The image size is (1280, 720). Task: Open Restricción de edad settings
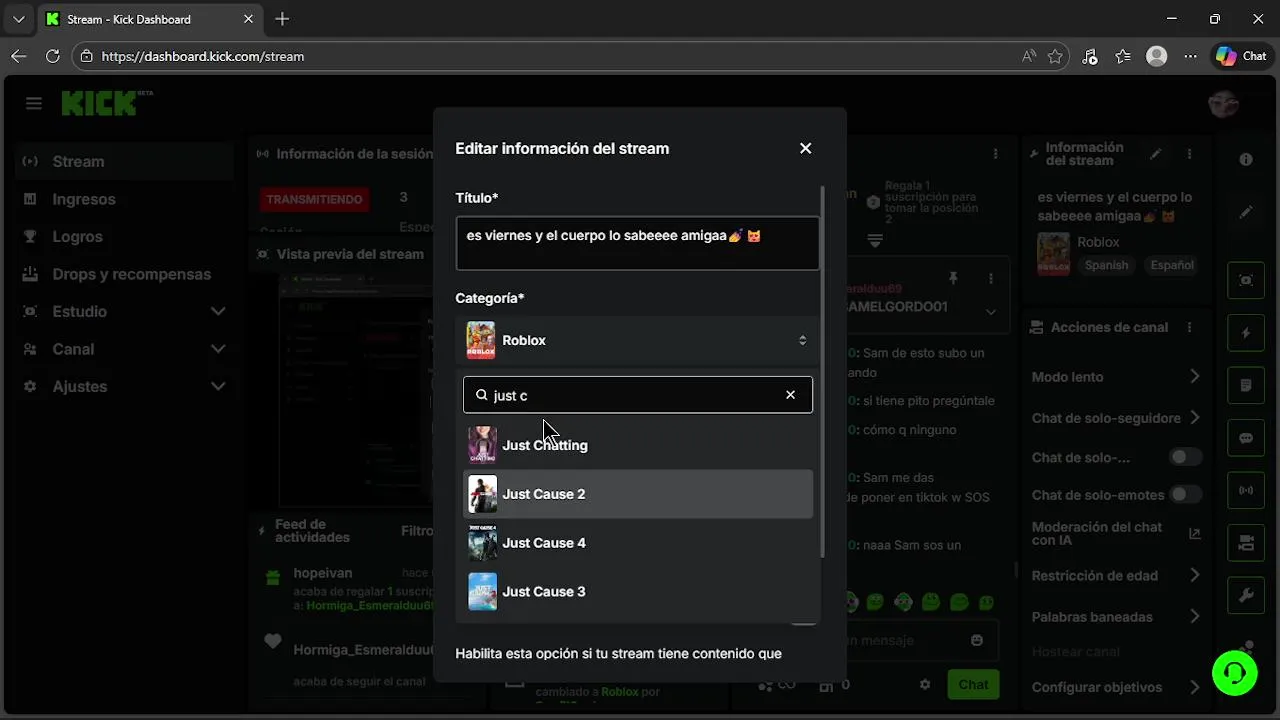(1116, 576)
